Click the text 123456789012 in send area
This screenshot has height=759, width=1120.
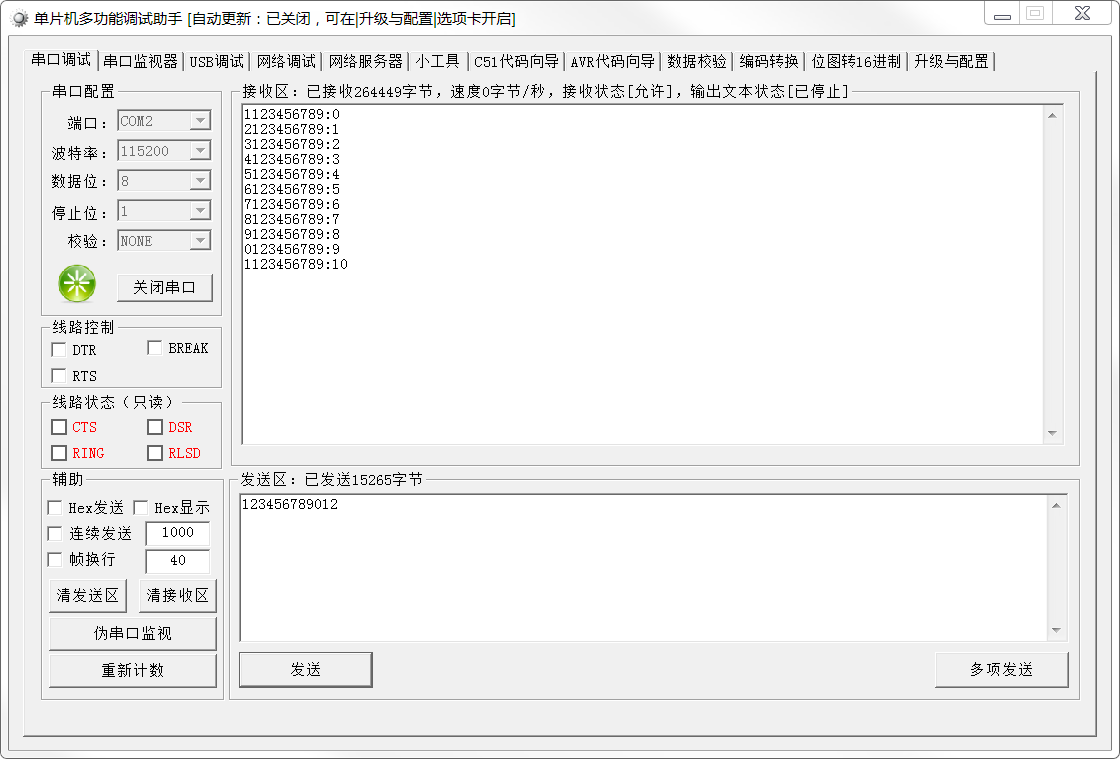(290, 504)
